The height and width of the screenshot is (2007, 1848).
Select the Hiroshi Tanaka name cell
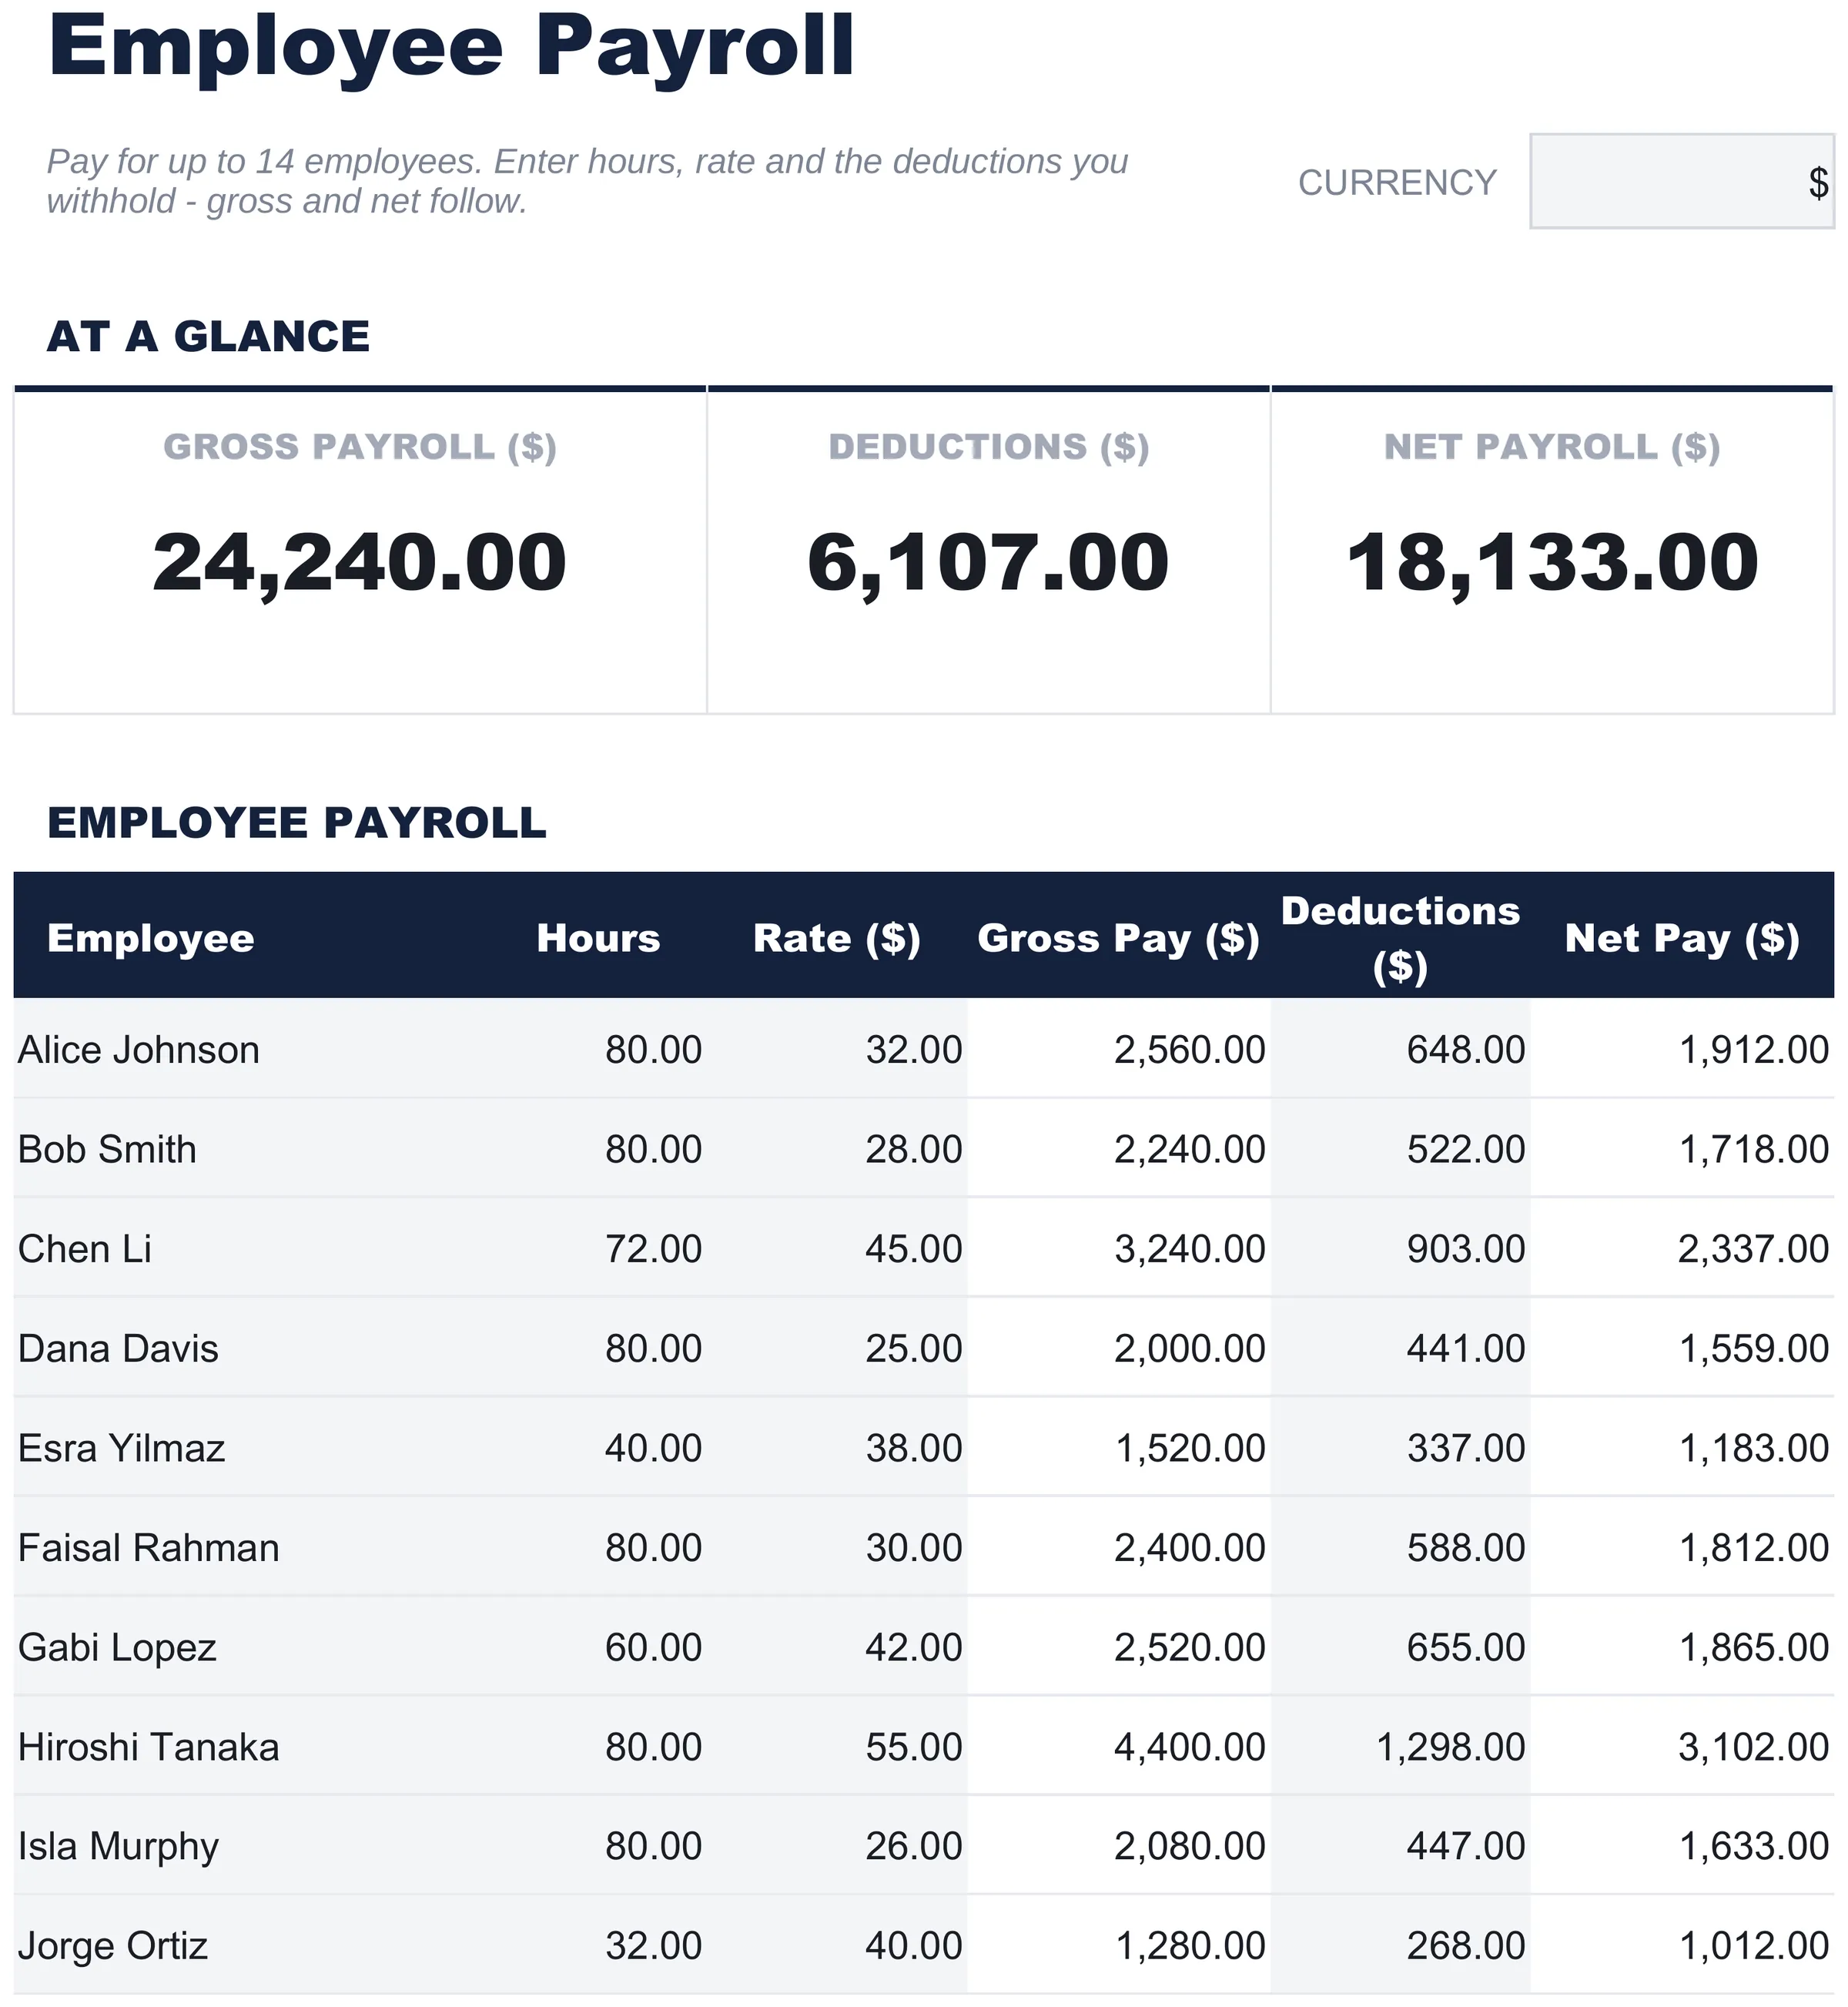(149, 1747)
